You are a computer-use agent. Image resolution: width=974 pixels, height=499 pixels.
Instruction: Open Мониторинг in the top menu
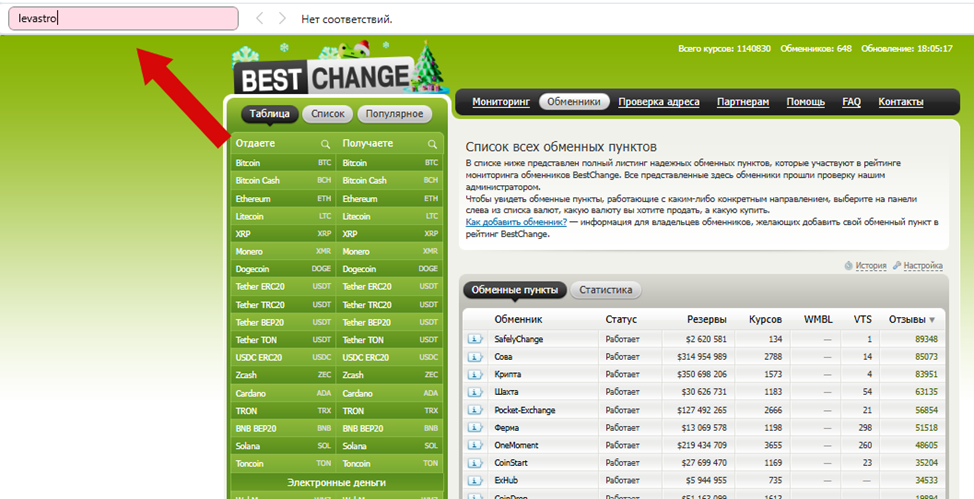tap(500, 102)
